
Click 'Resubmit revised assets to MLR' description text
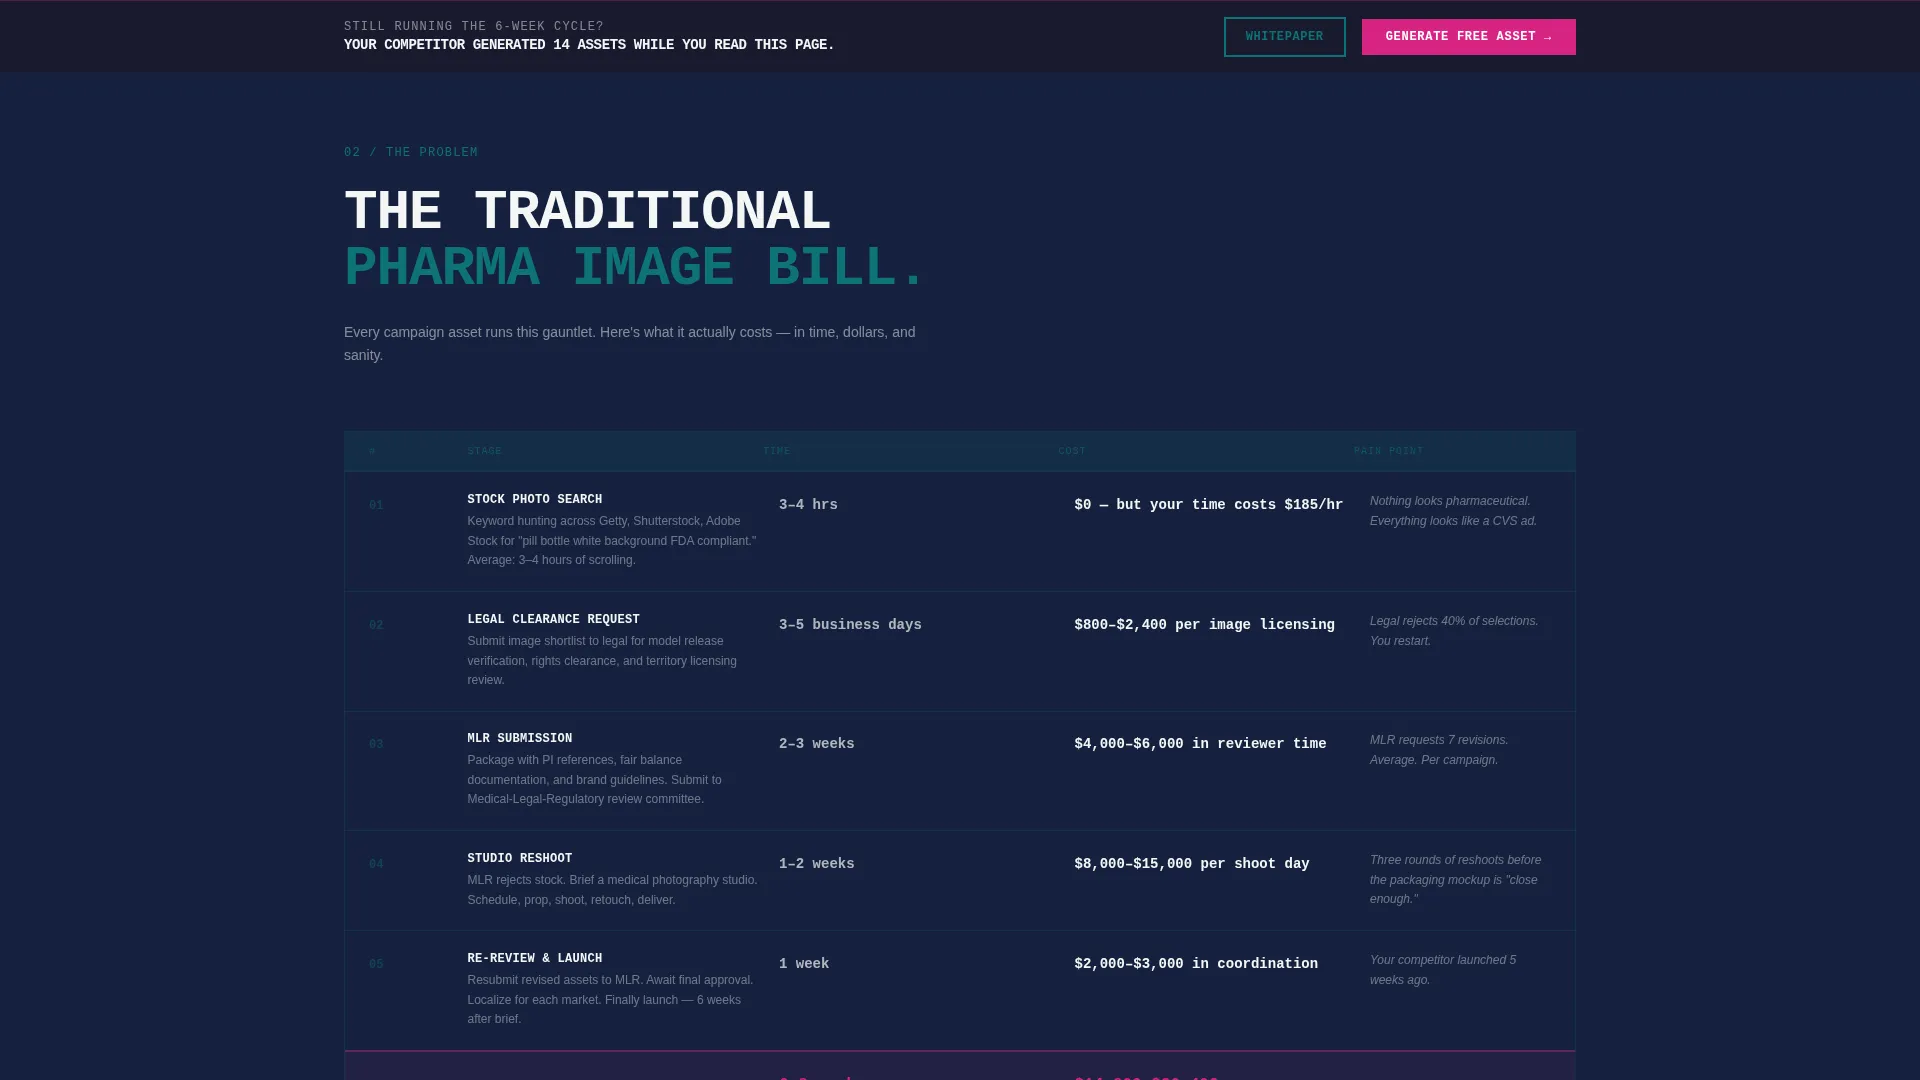(x=610, y=1000)
